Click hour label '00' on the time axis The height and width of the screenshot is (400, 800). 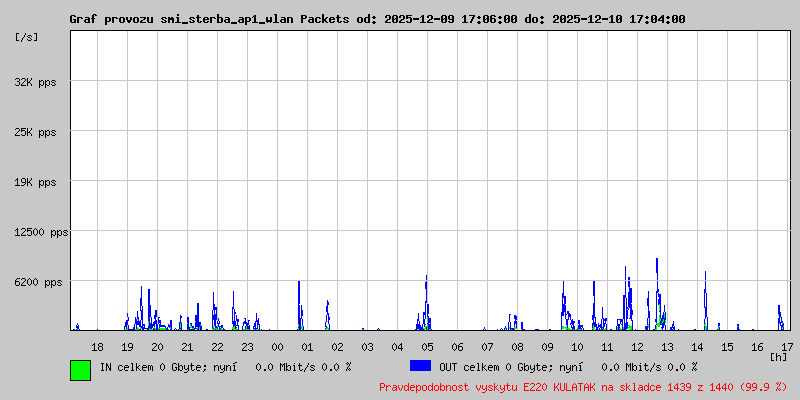point(278,347)
